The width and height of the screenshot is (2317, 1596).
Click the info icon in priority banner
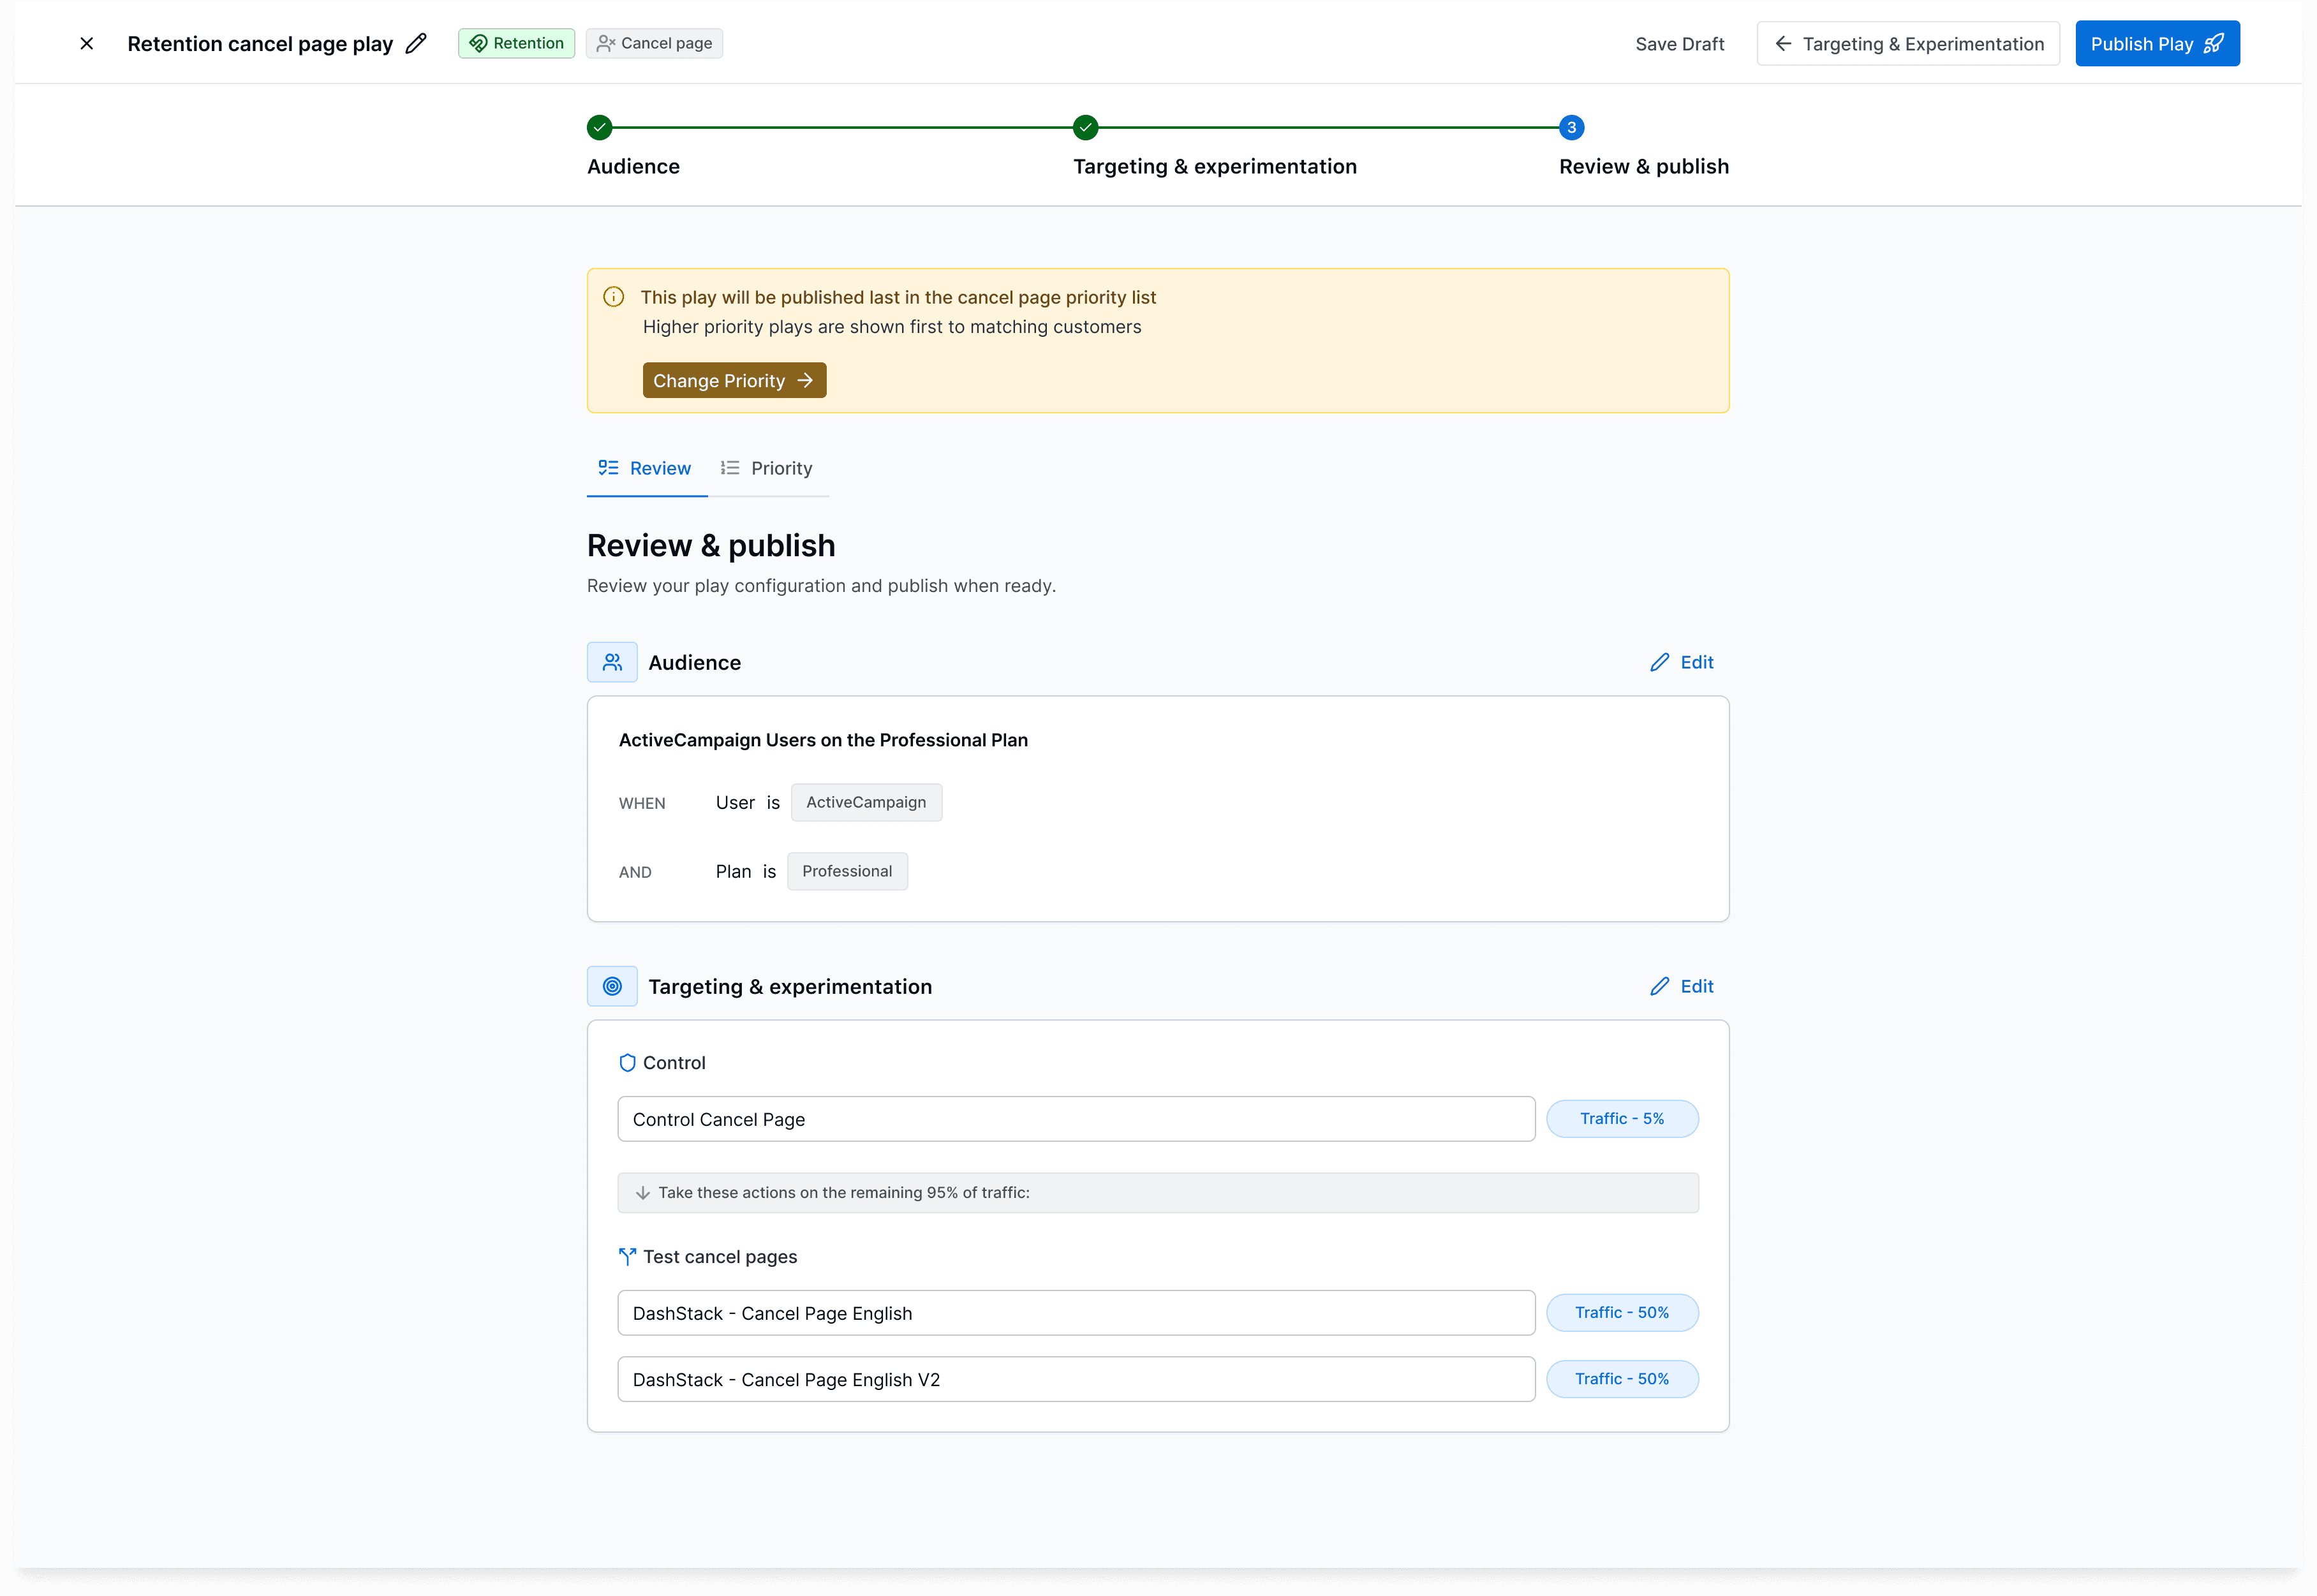pyautogui.click(x=614, y=297)
